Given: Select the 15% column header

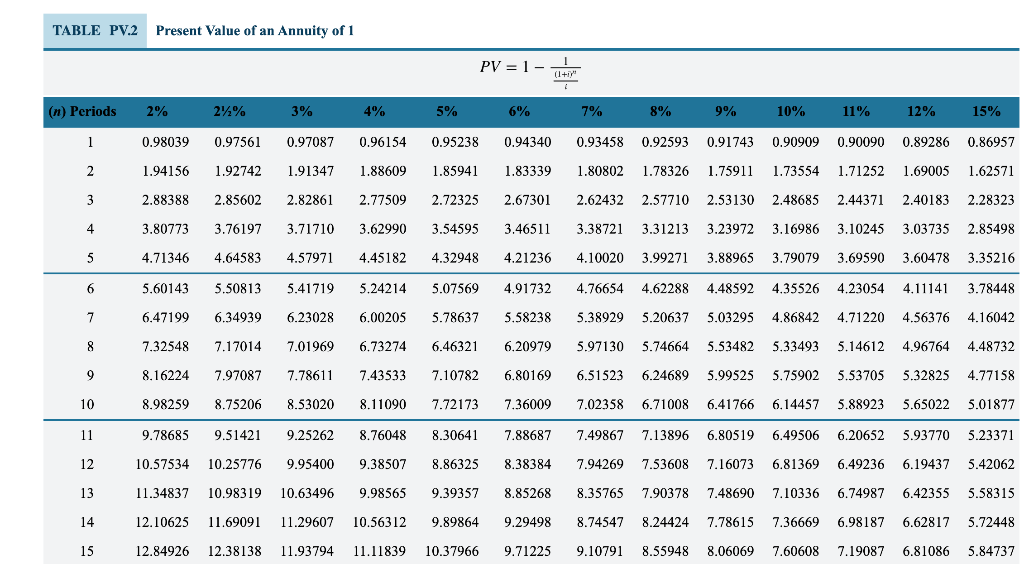Looking at the screenshot, I should pos(986,112).
